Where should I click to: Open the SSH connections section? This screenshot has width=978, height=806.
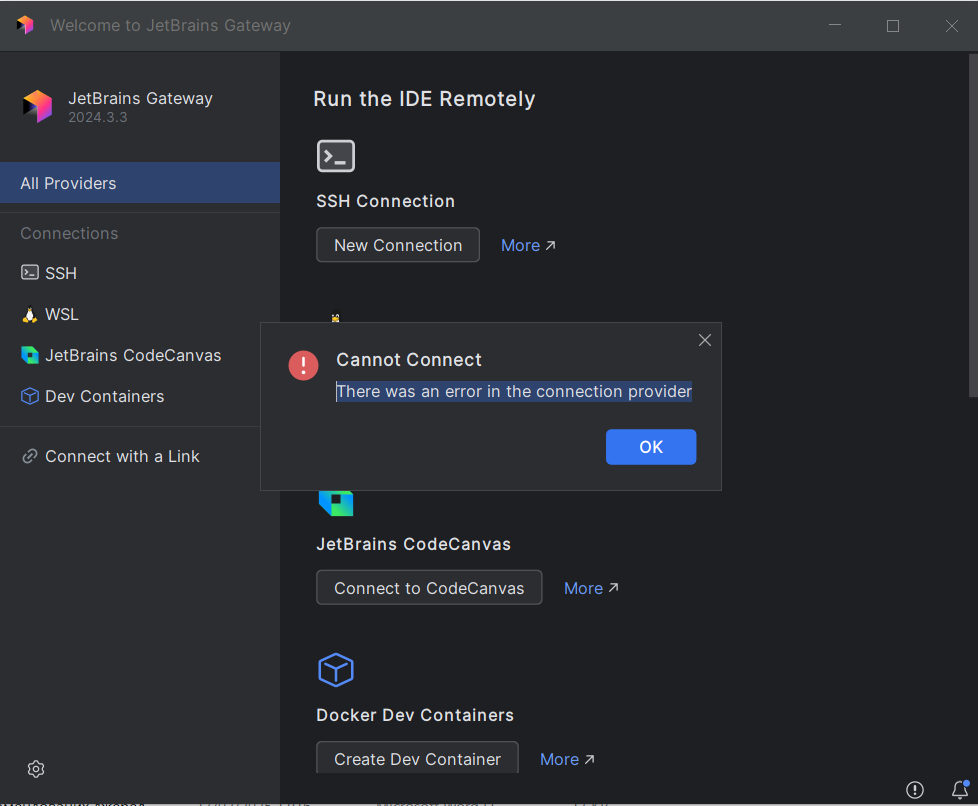(x=60, y=273)
